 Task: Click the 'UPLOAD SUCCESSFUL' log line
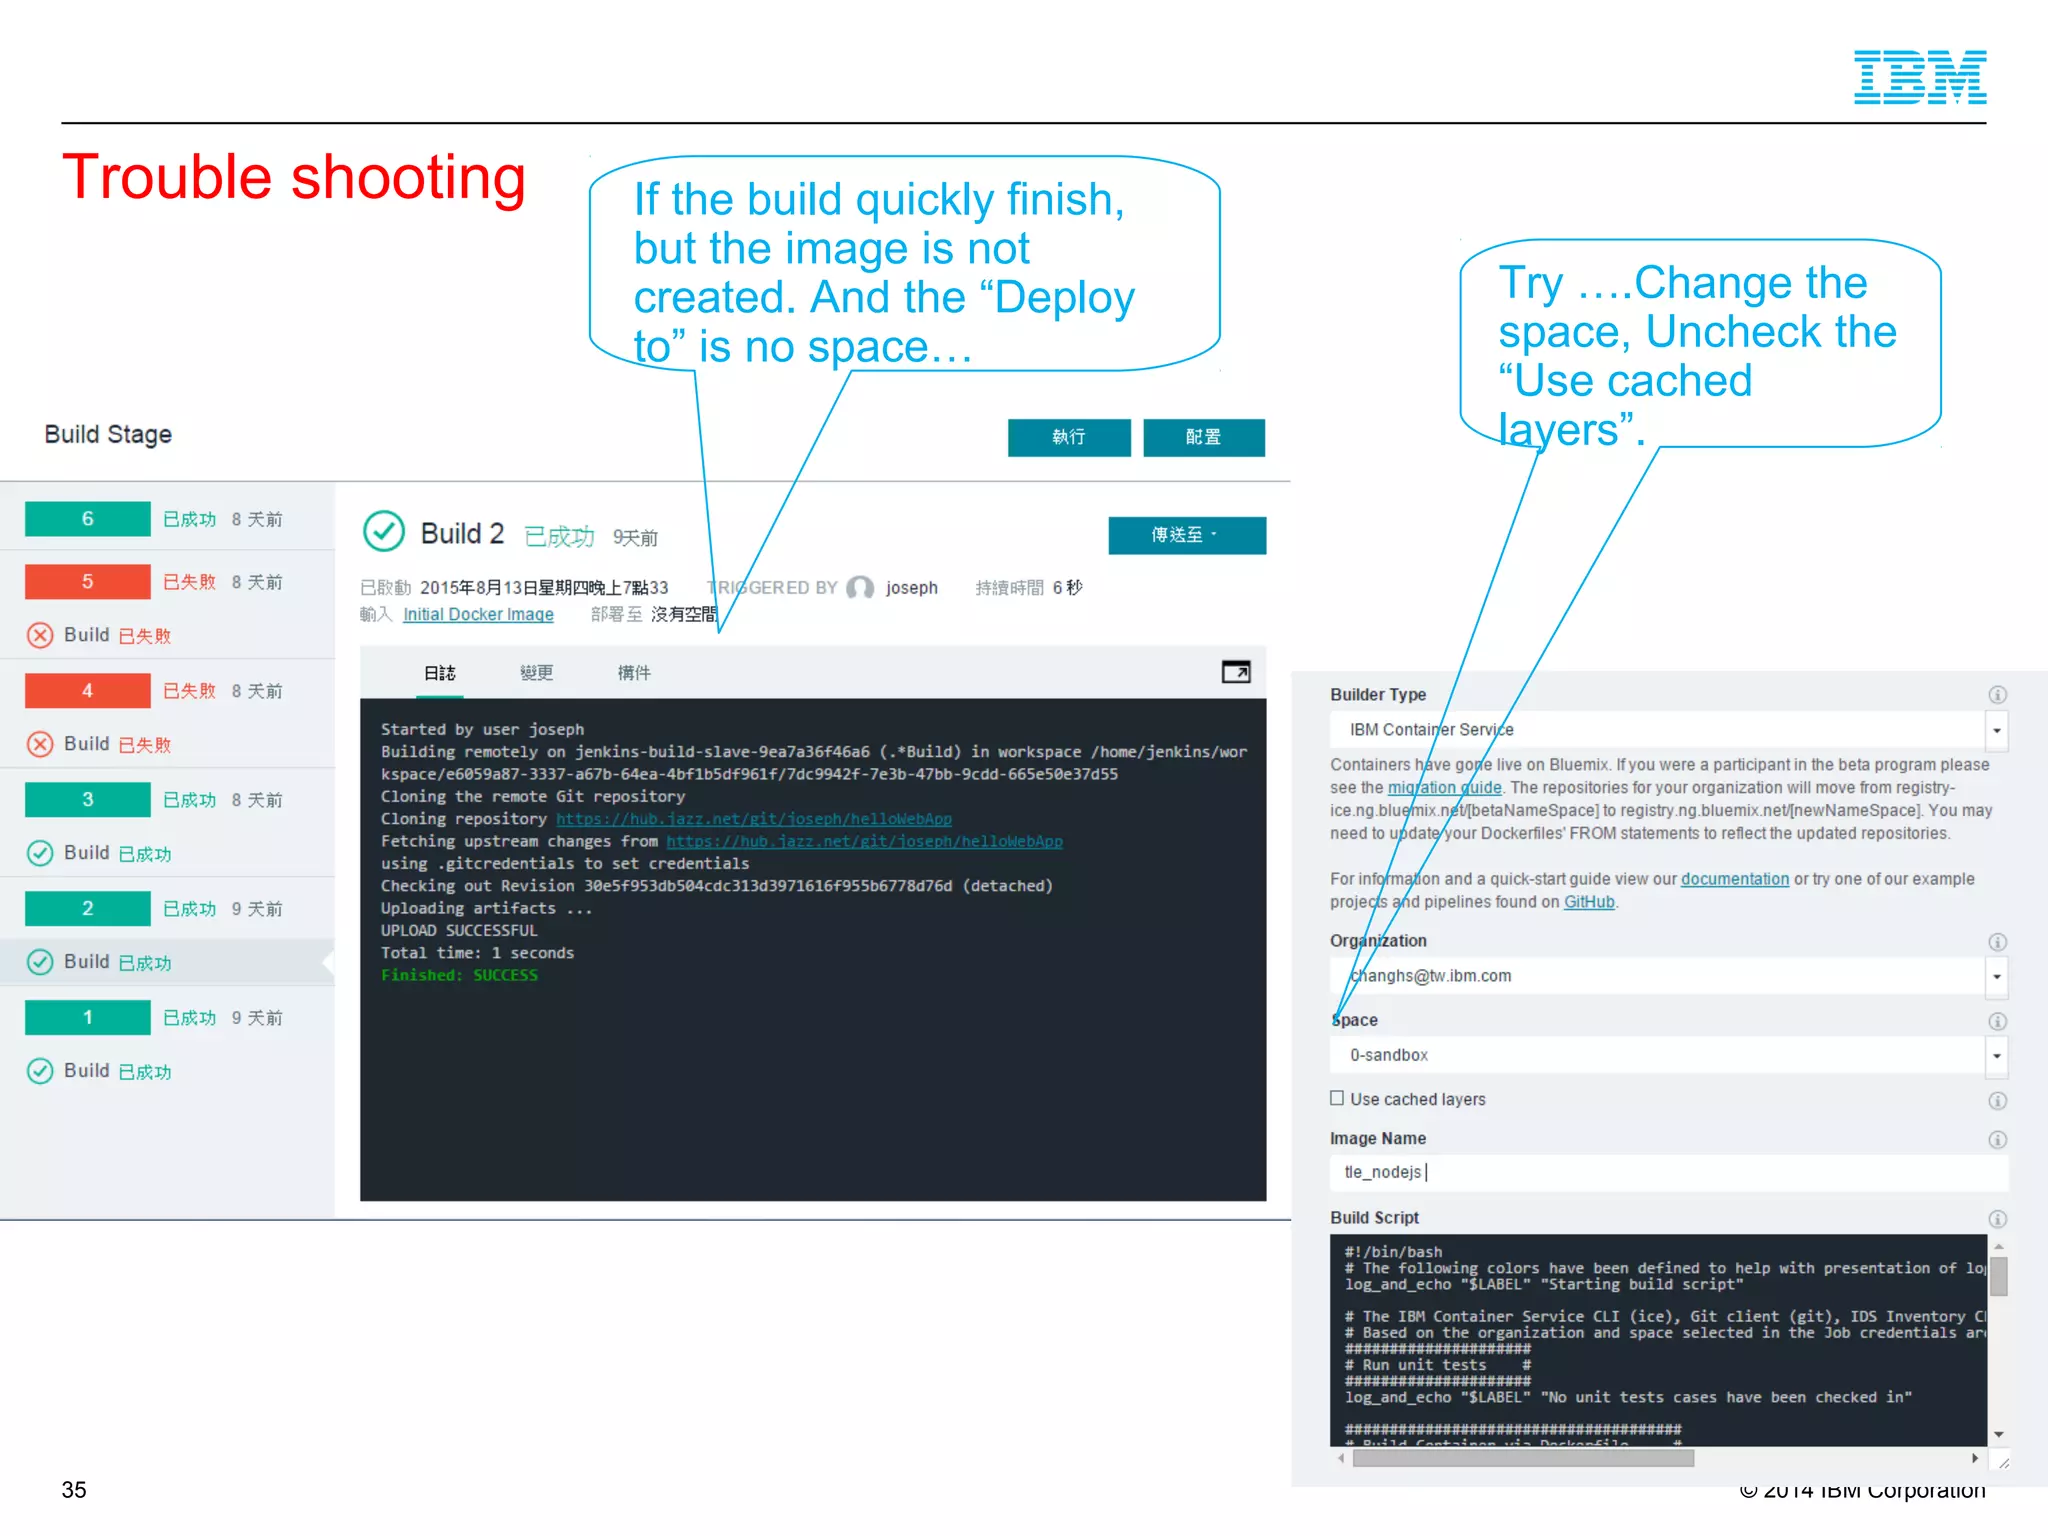coord(459,930)
